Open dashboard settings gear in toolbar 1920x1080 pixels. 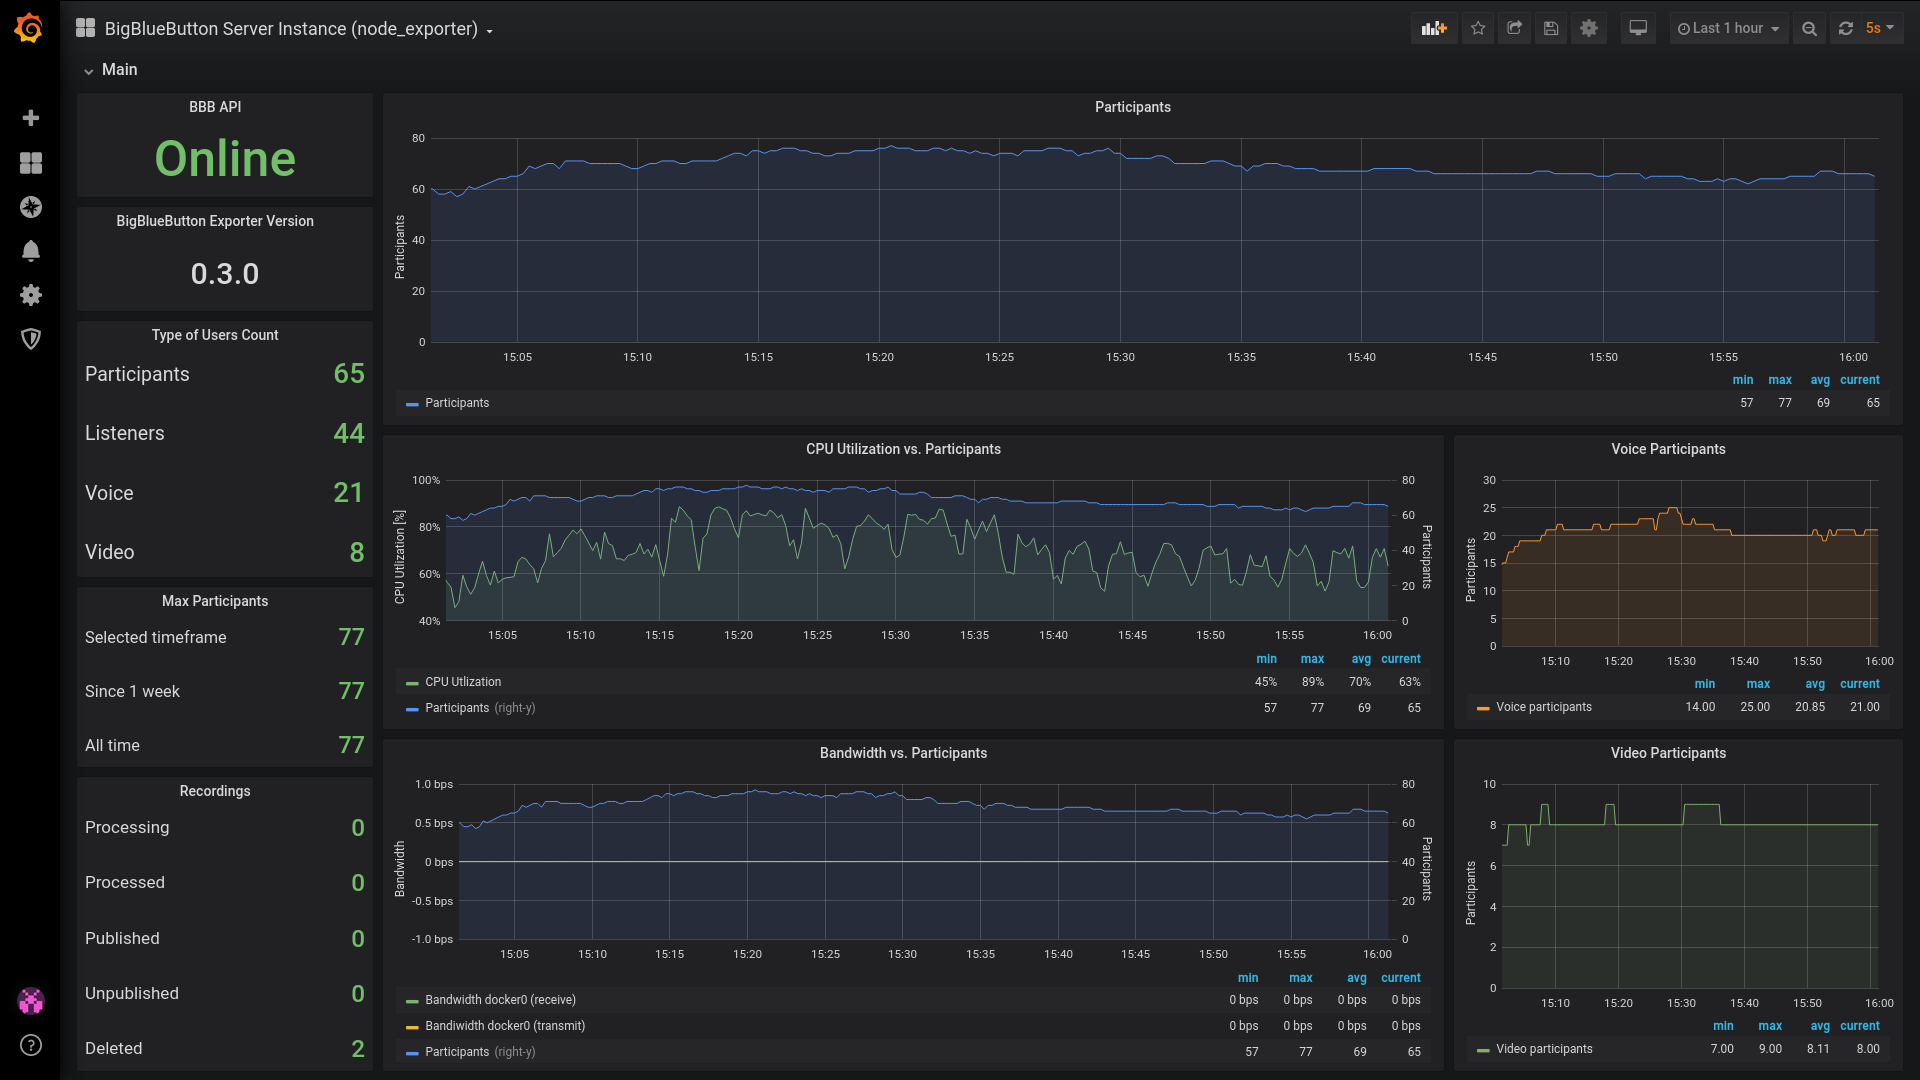point(1589,28)
